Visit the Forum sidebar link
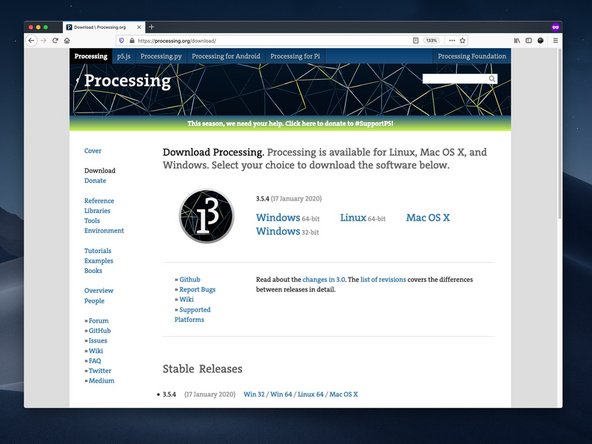Image resolution: width=592 pixels, height=444 pixels. click(98, 321)
